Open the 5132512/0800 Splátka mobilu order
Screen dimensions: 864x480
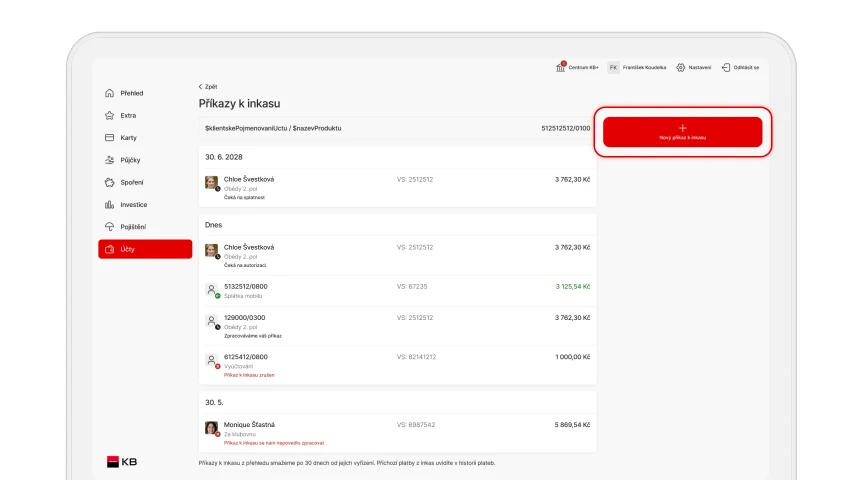click(397, 291)
